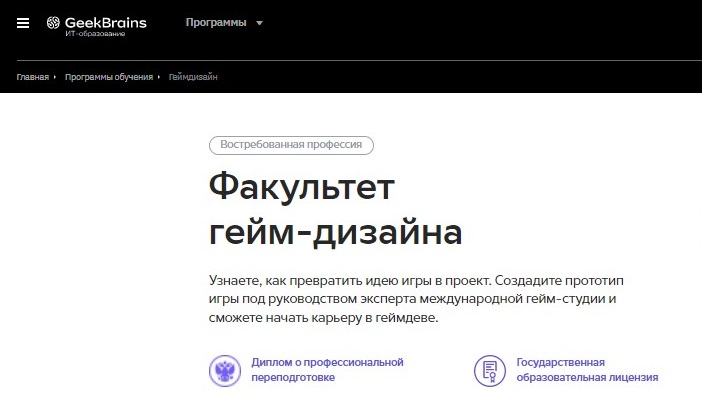The width and height of the screenshot is (702, 395).
Task: Expand the Программы dropdown arrow
Action: tap(259, 23)
